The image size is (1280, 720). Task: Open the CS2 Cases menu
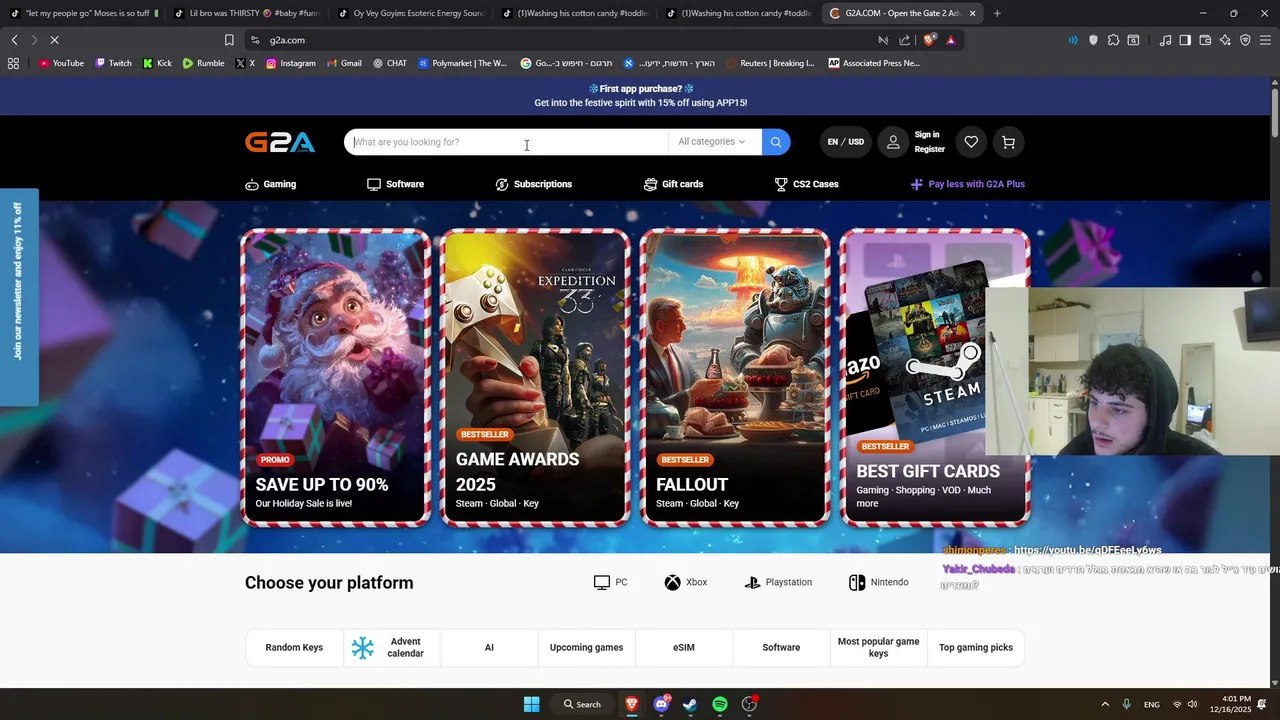[x=806, y=184]
